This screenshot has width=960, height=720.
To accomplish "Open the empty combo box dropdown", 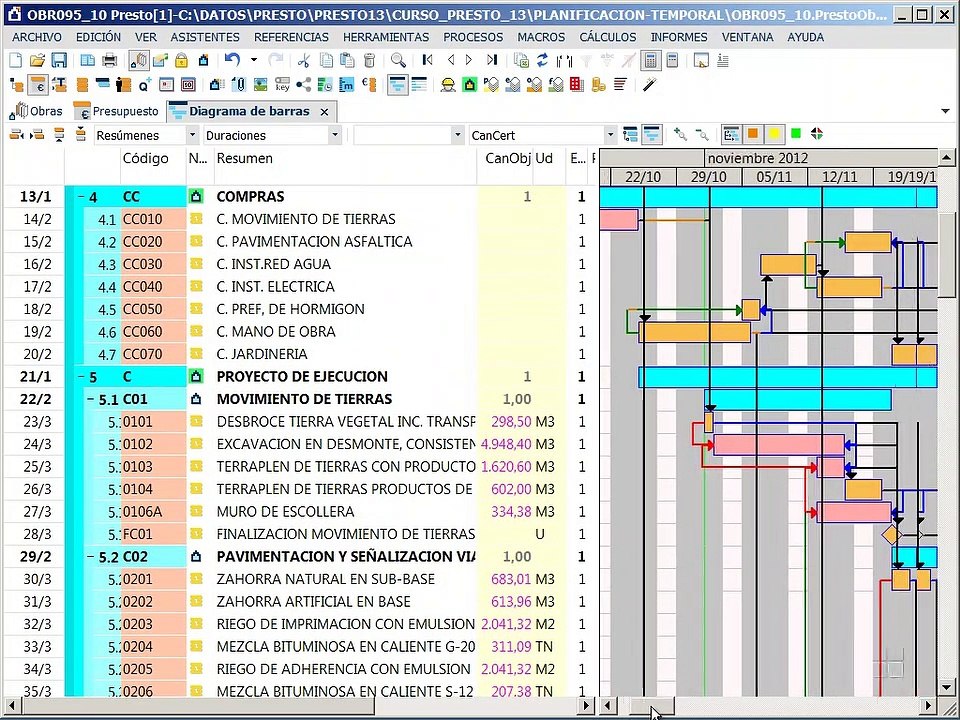I will click(x=457, y=135).
